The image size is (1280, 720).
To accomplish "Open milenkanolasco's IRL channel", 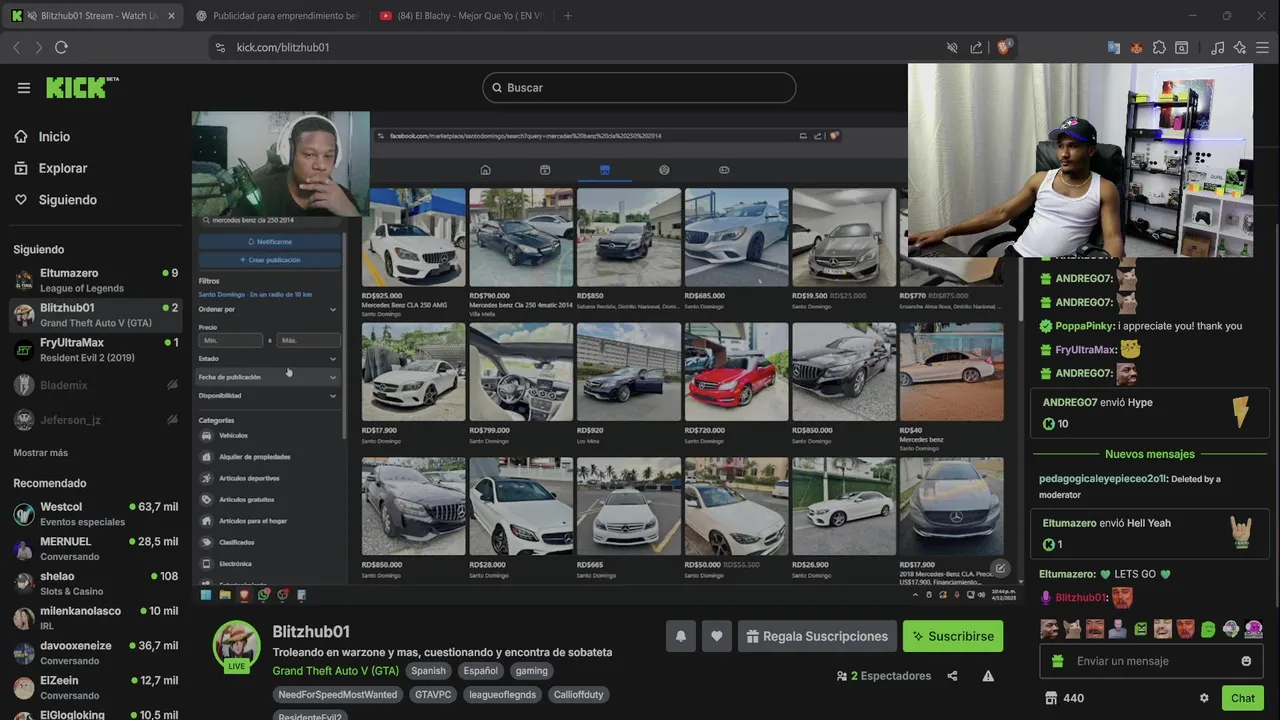I will tap(95, 618).
